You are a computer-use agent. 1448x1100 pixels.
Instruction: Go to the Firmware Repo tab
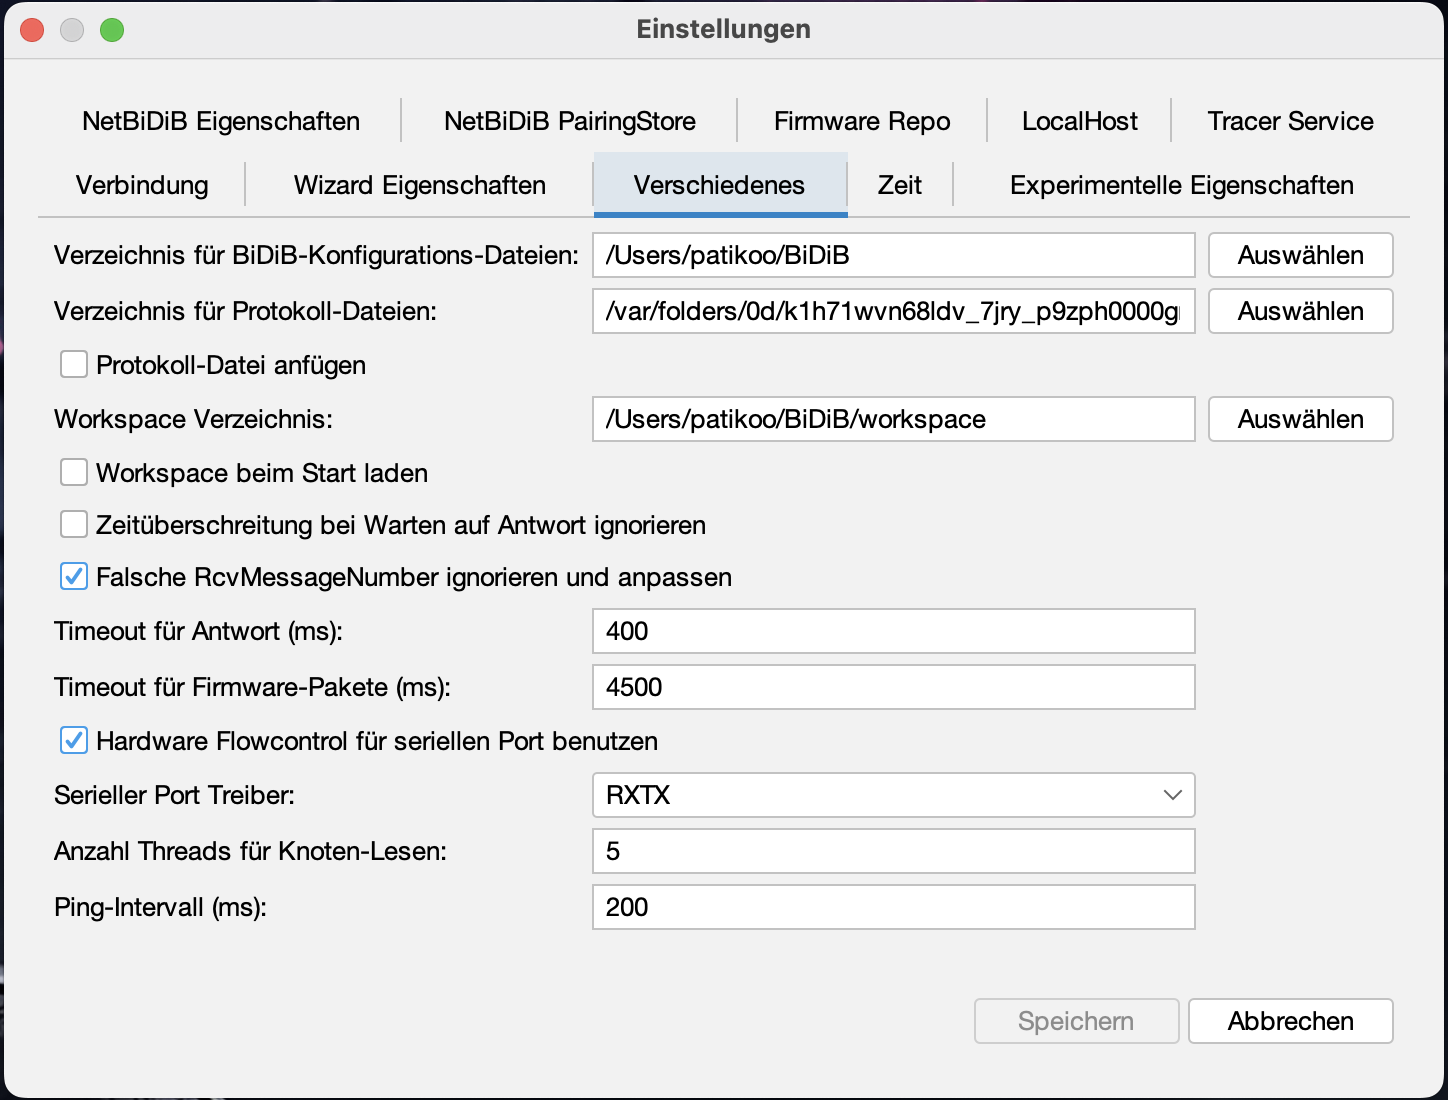862,121
